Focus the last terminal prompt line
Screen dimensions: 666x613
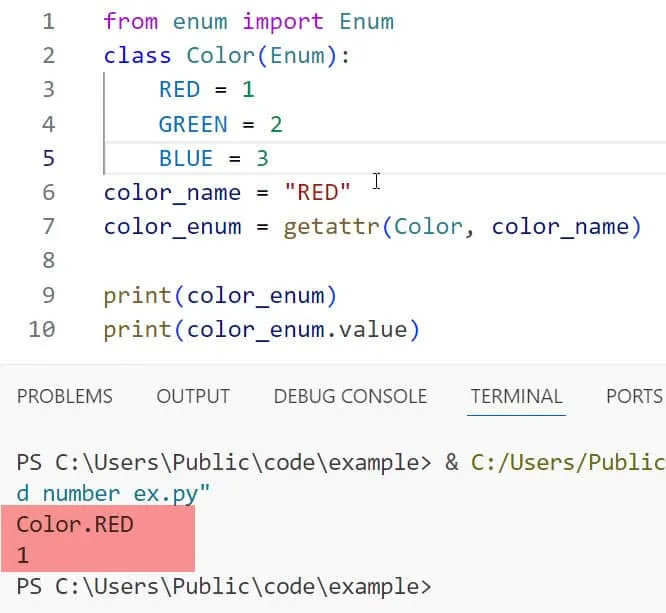click(223, 586)
